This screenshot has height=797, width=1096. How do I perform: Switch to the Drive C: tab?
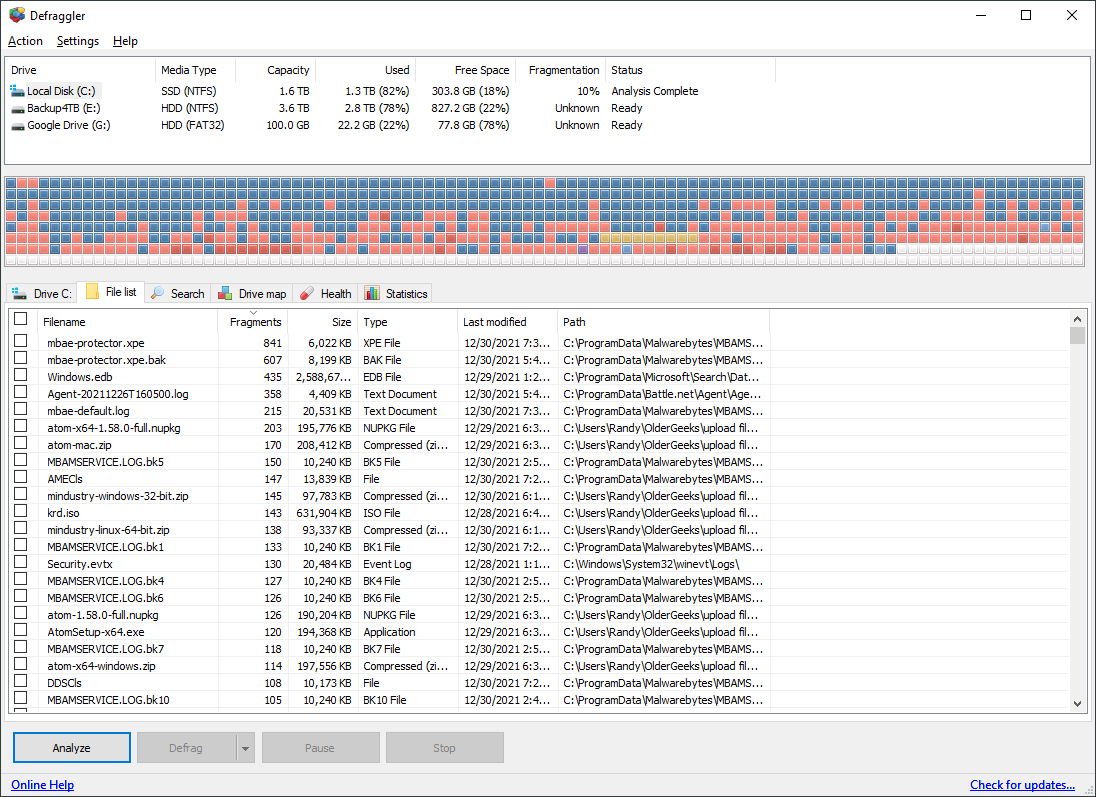pos(42,294)
